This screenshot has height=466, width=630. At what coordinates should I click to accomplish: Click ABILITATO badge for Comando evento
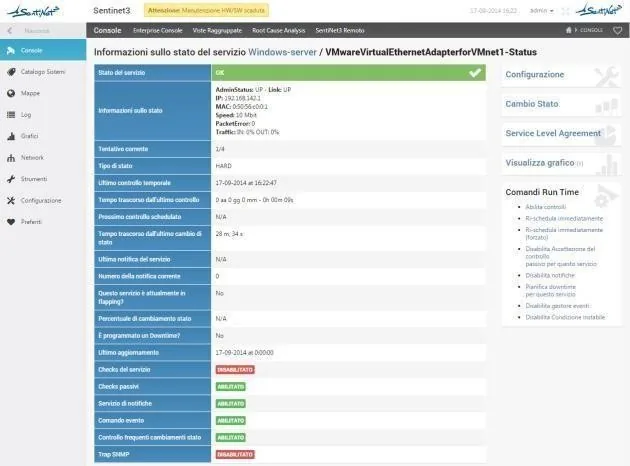pyautogui.click(x=231, y=421)
